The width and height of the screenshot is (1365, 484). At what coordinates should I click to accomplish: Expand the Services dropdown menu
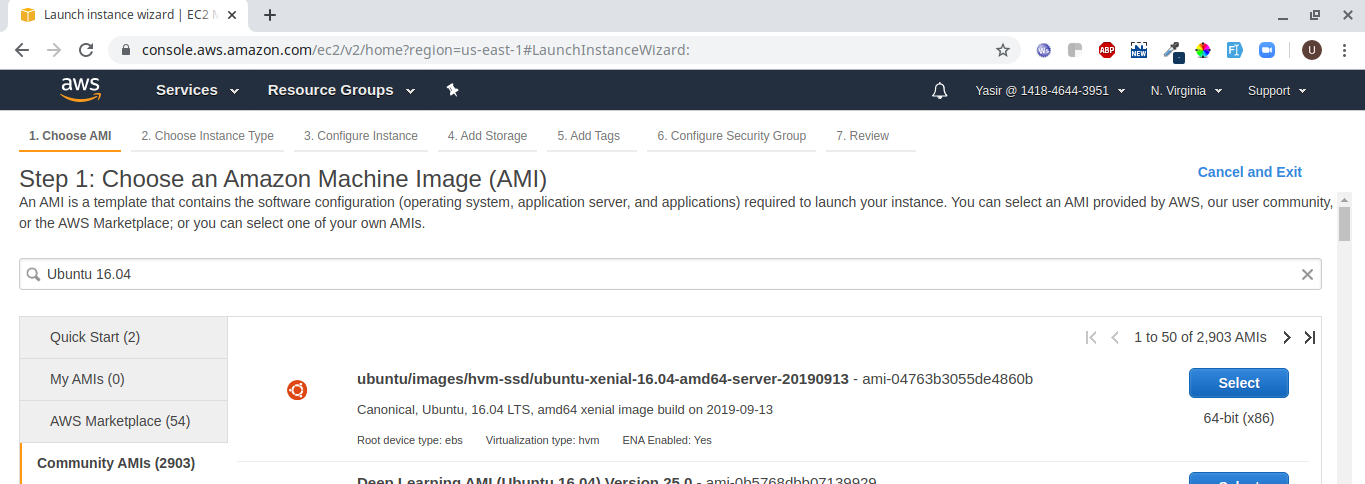pos(197,90)
